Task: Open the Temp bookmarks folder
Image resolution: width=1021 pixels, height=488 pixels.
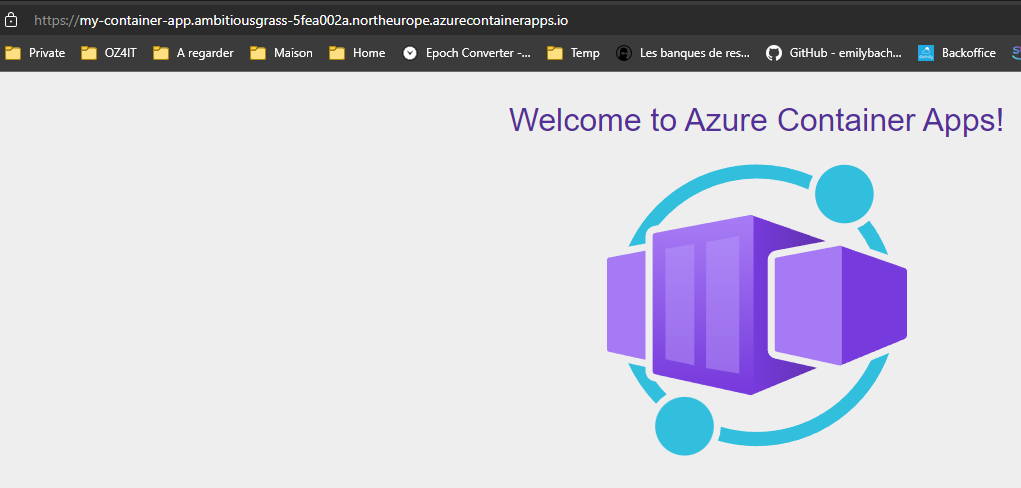Action: [x=573, y=53]
